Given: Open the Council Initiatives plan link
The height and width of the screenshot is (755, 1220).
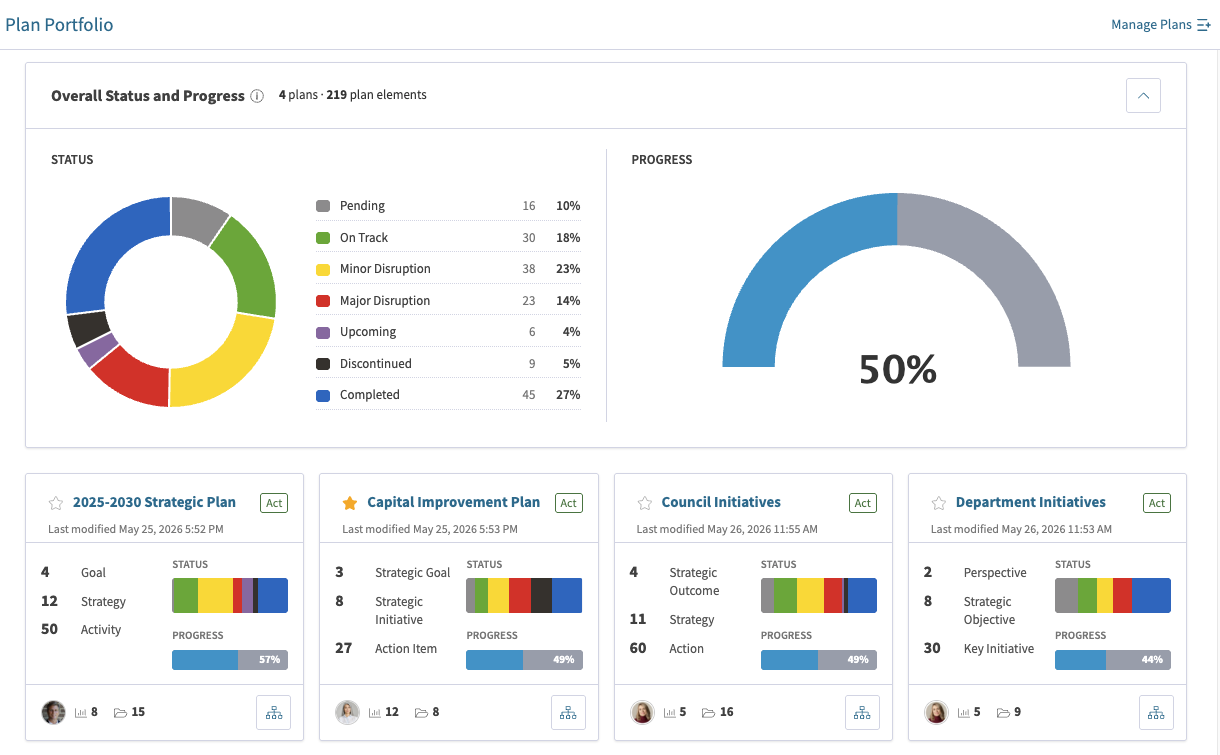Looking at the screenshot, I should pyautogui.click(x=721, y=502).
